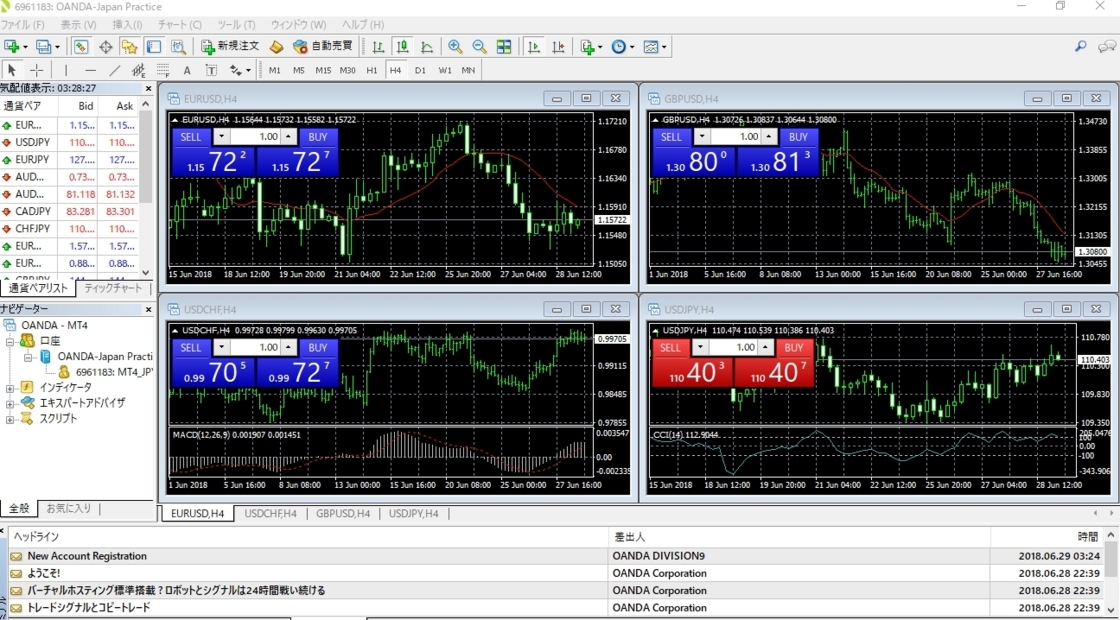The image size is (1120, 620).
Task: Select the equidistant channel tool
Action: (139, 70)
